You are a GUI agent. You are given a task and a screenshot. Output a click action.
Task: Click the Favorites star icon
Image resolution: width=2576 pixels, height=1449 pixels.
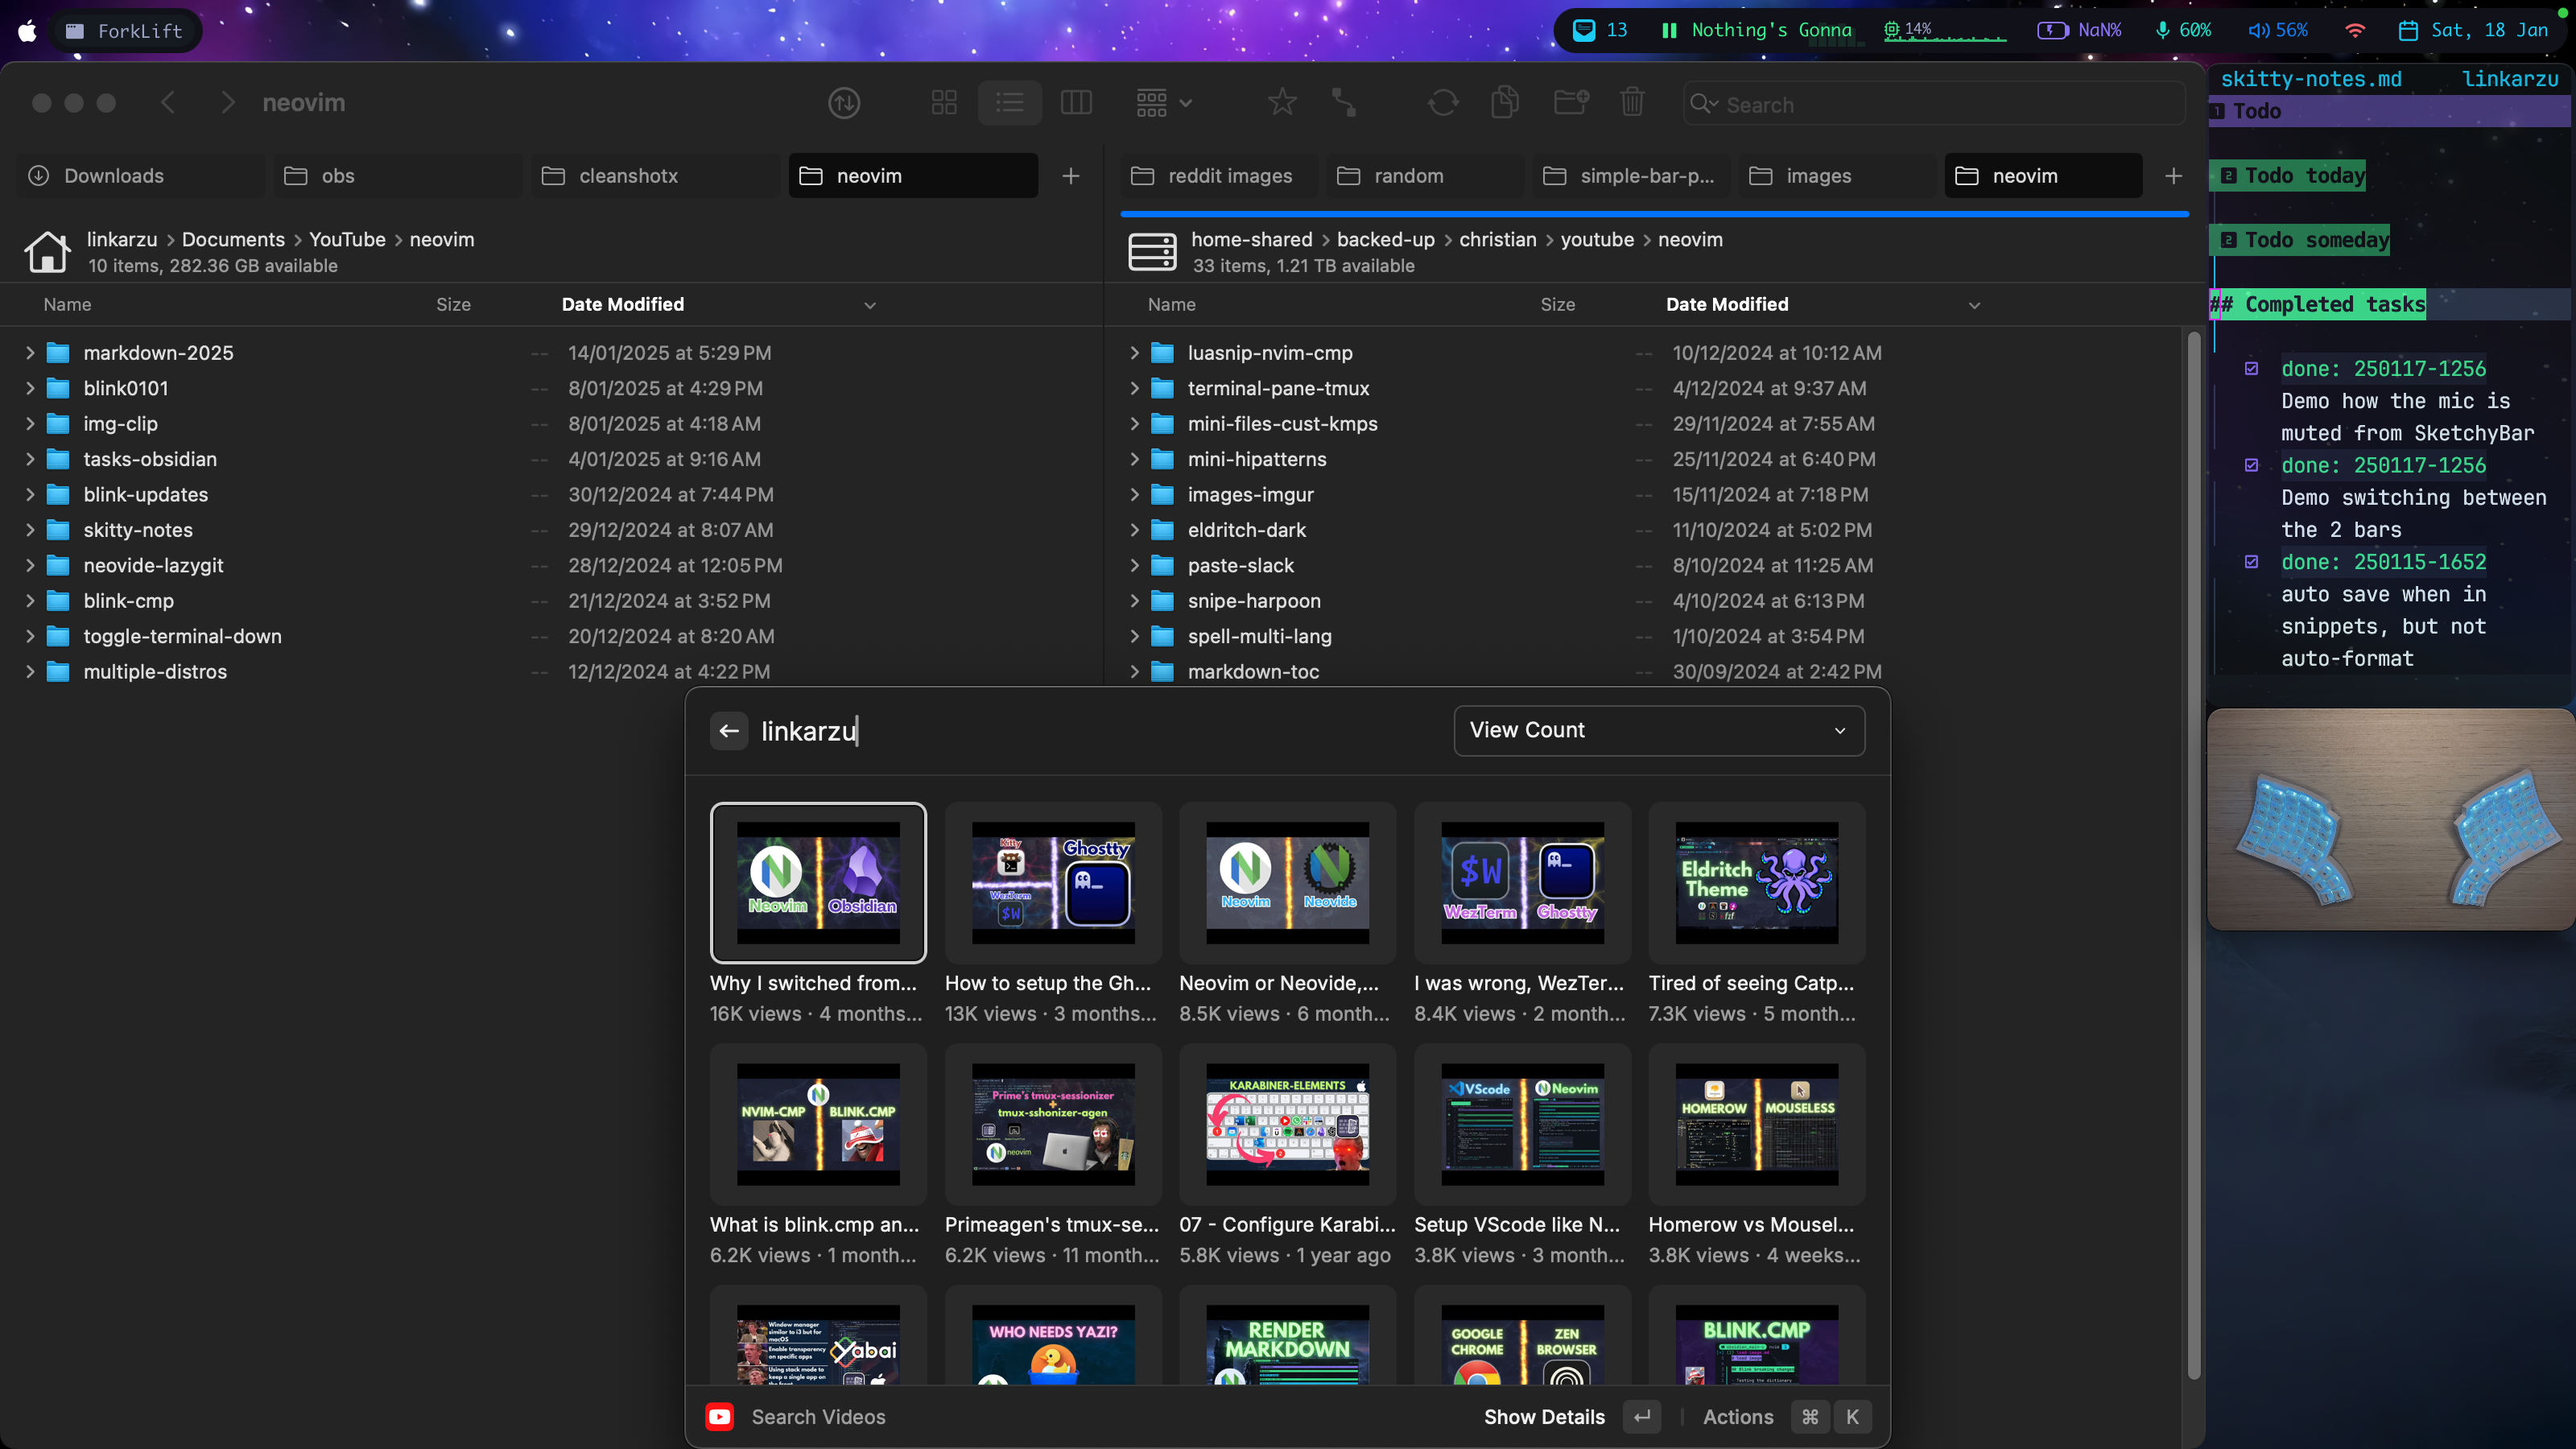pyautogui.click(x=1282, y=103)
